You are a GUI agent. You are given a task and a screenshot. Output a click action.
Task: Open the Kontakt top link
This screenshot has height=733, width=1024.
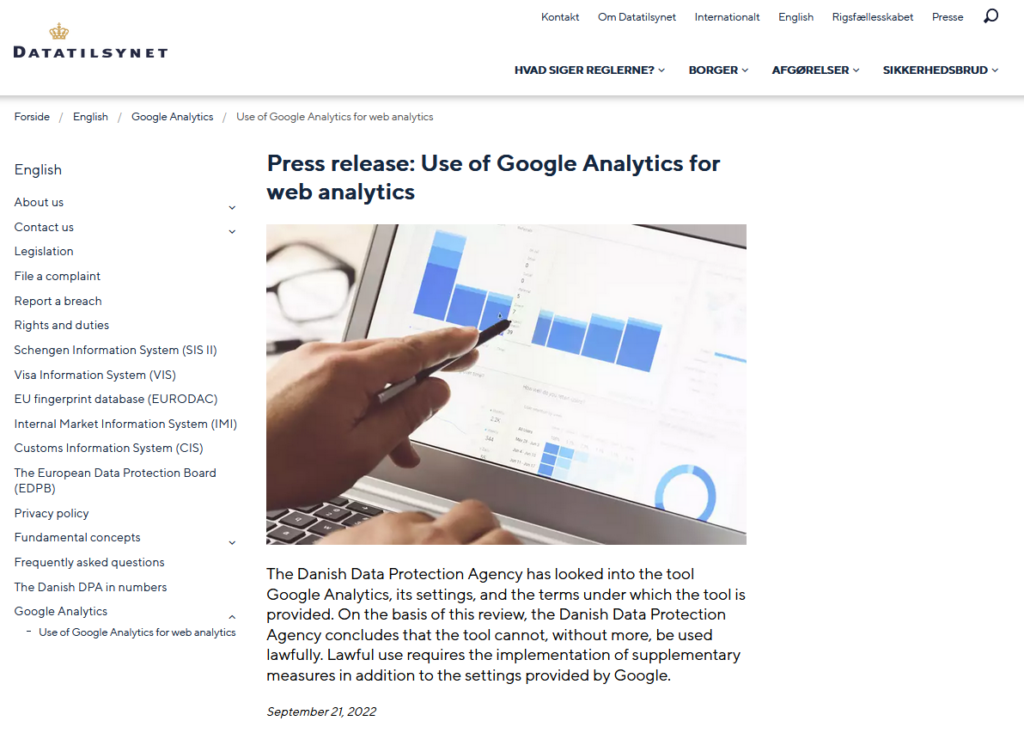(x=560, y=17)
